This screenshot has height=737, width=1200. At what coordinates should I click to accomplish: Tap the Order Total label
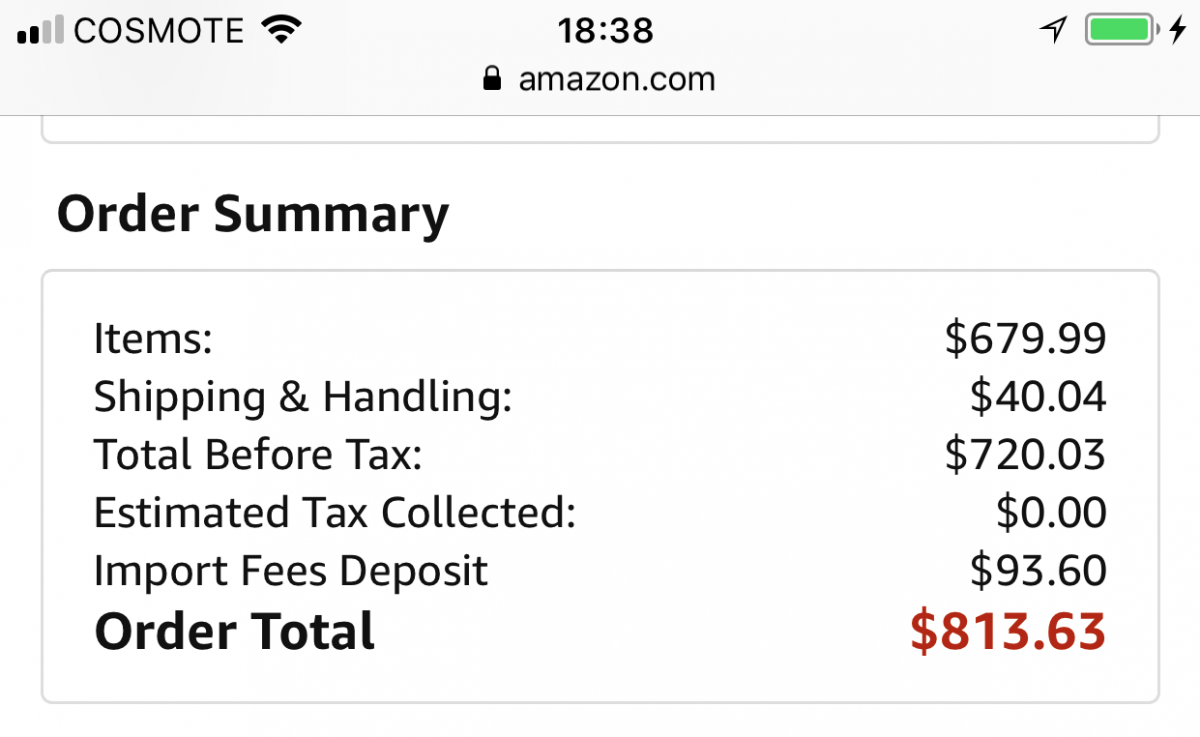pos(234,632)
